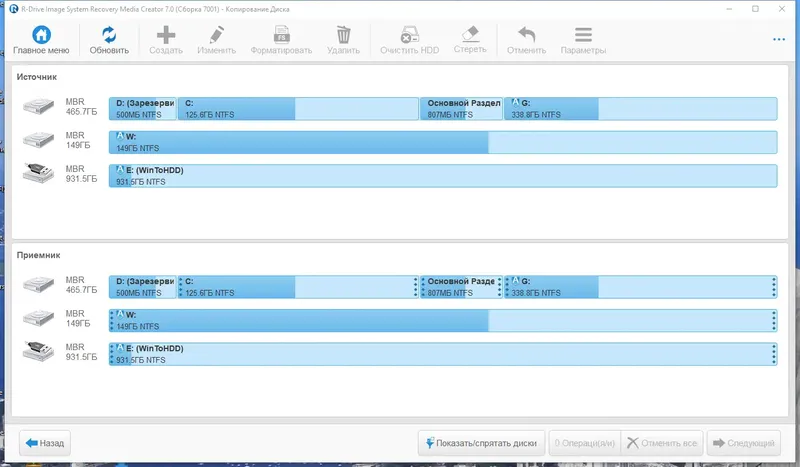Select destination G: 338.8ГБ NTFS partition
Image resolution: width=800 pixels, height=467 pixels.
click(x=640, y=287)
